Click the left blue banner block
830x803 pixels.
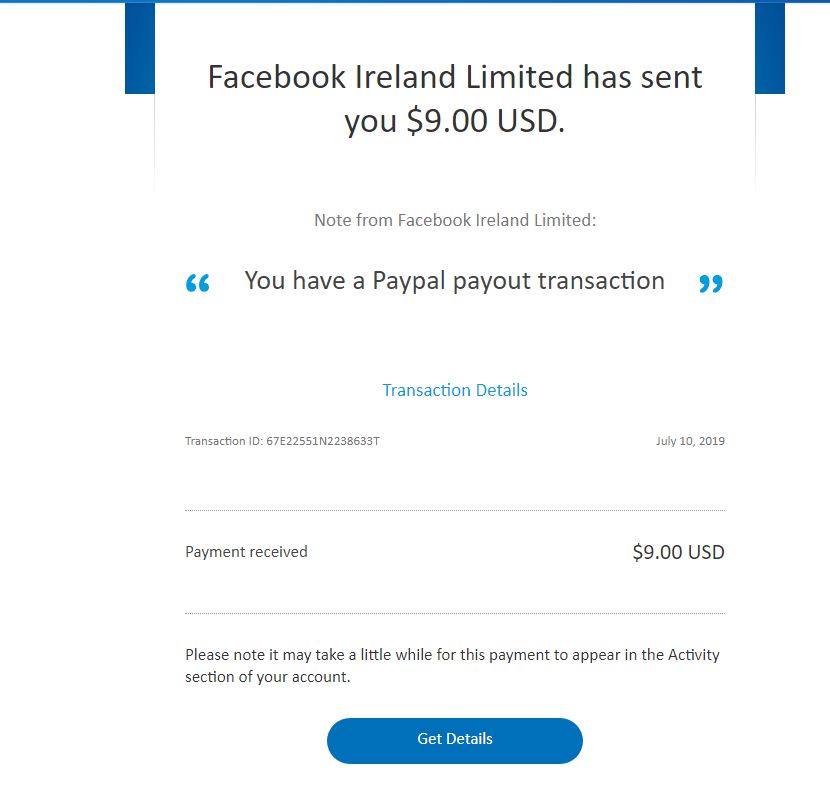click(139, 48)
